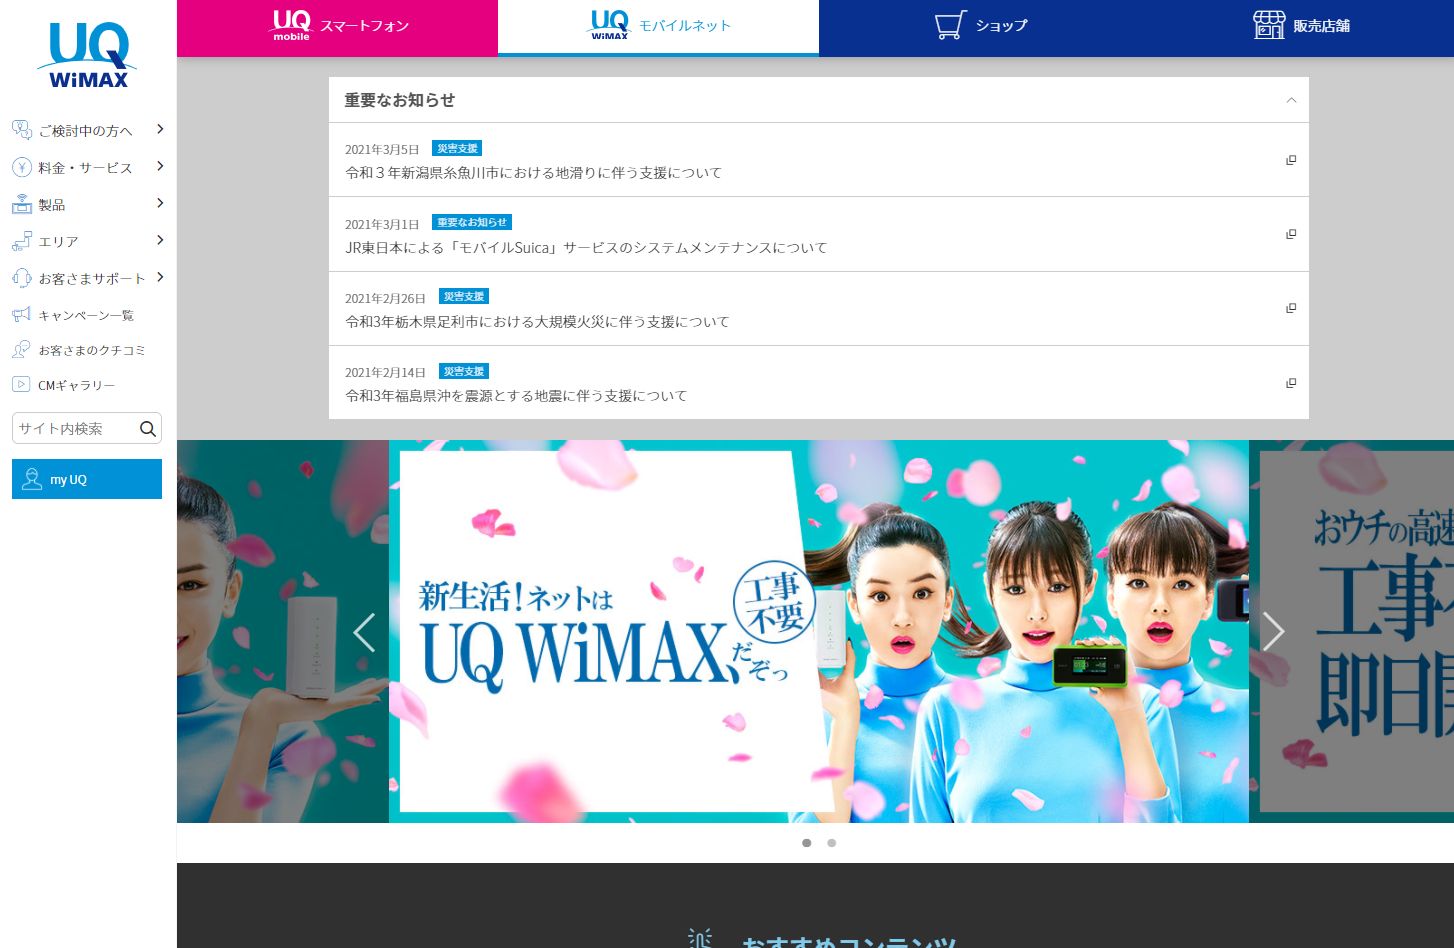Click the UQ WiMAX logo

[x=87, y=55]
